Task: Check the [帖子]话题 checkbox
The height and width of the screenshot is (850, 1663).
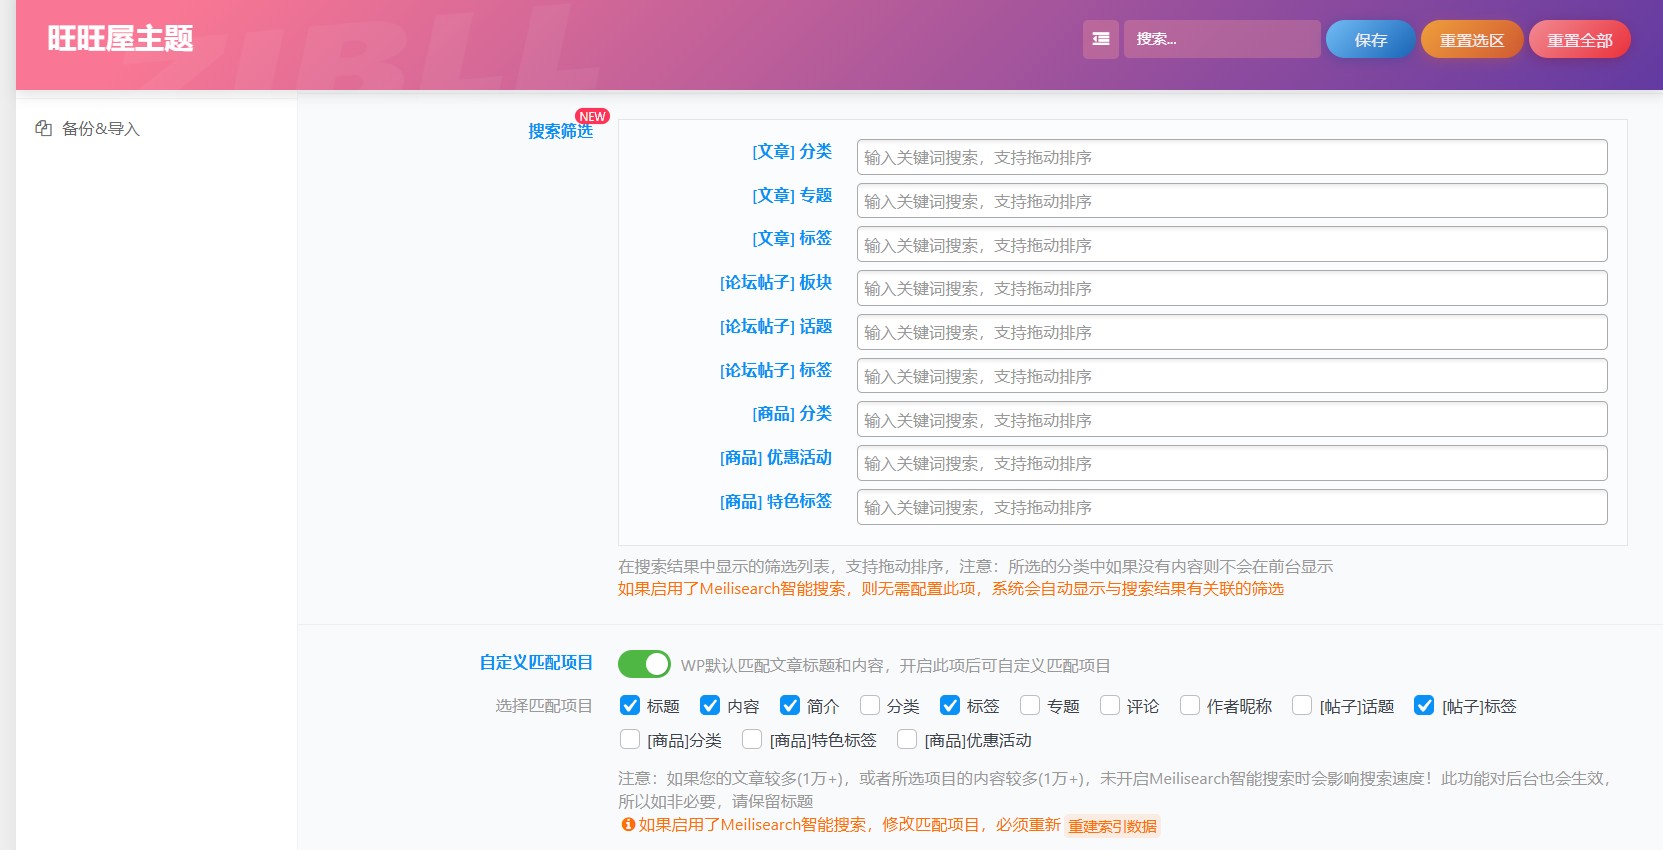Action: pyautogui.click(x=1302, y=705)
